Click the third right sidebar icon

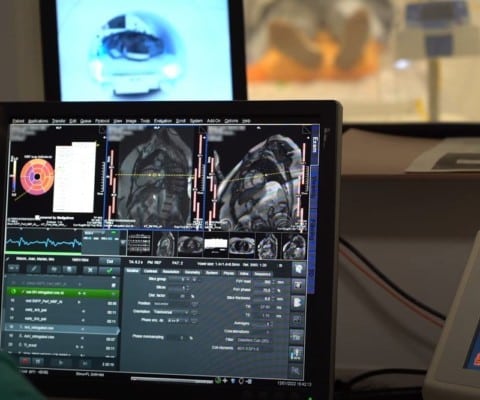point(298,303)
